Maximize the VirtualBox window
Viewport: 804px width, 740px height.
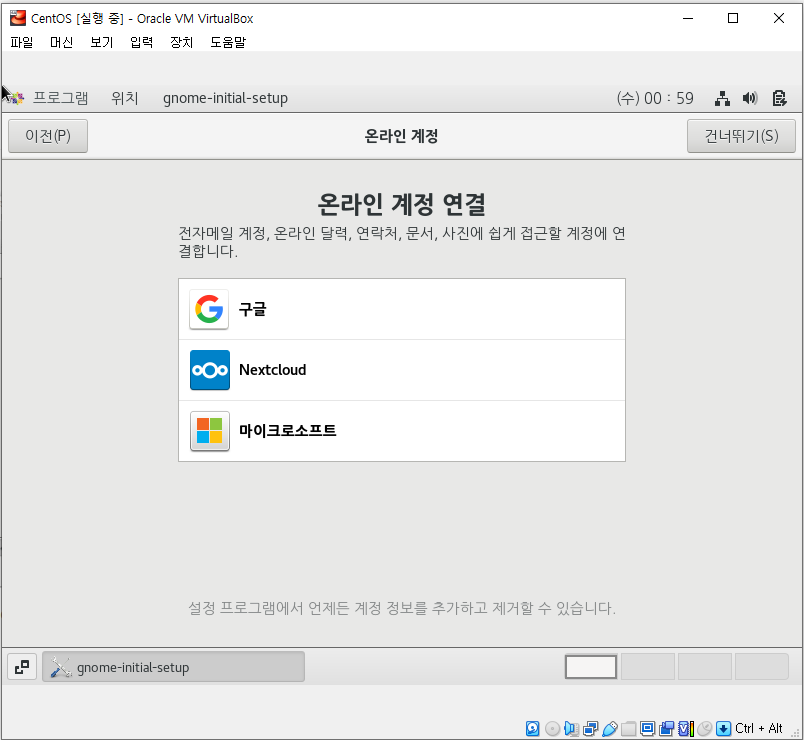733,18
